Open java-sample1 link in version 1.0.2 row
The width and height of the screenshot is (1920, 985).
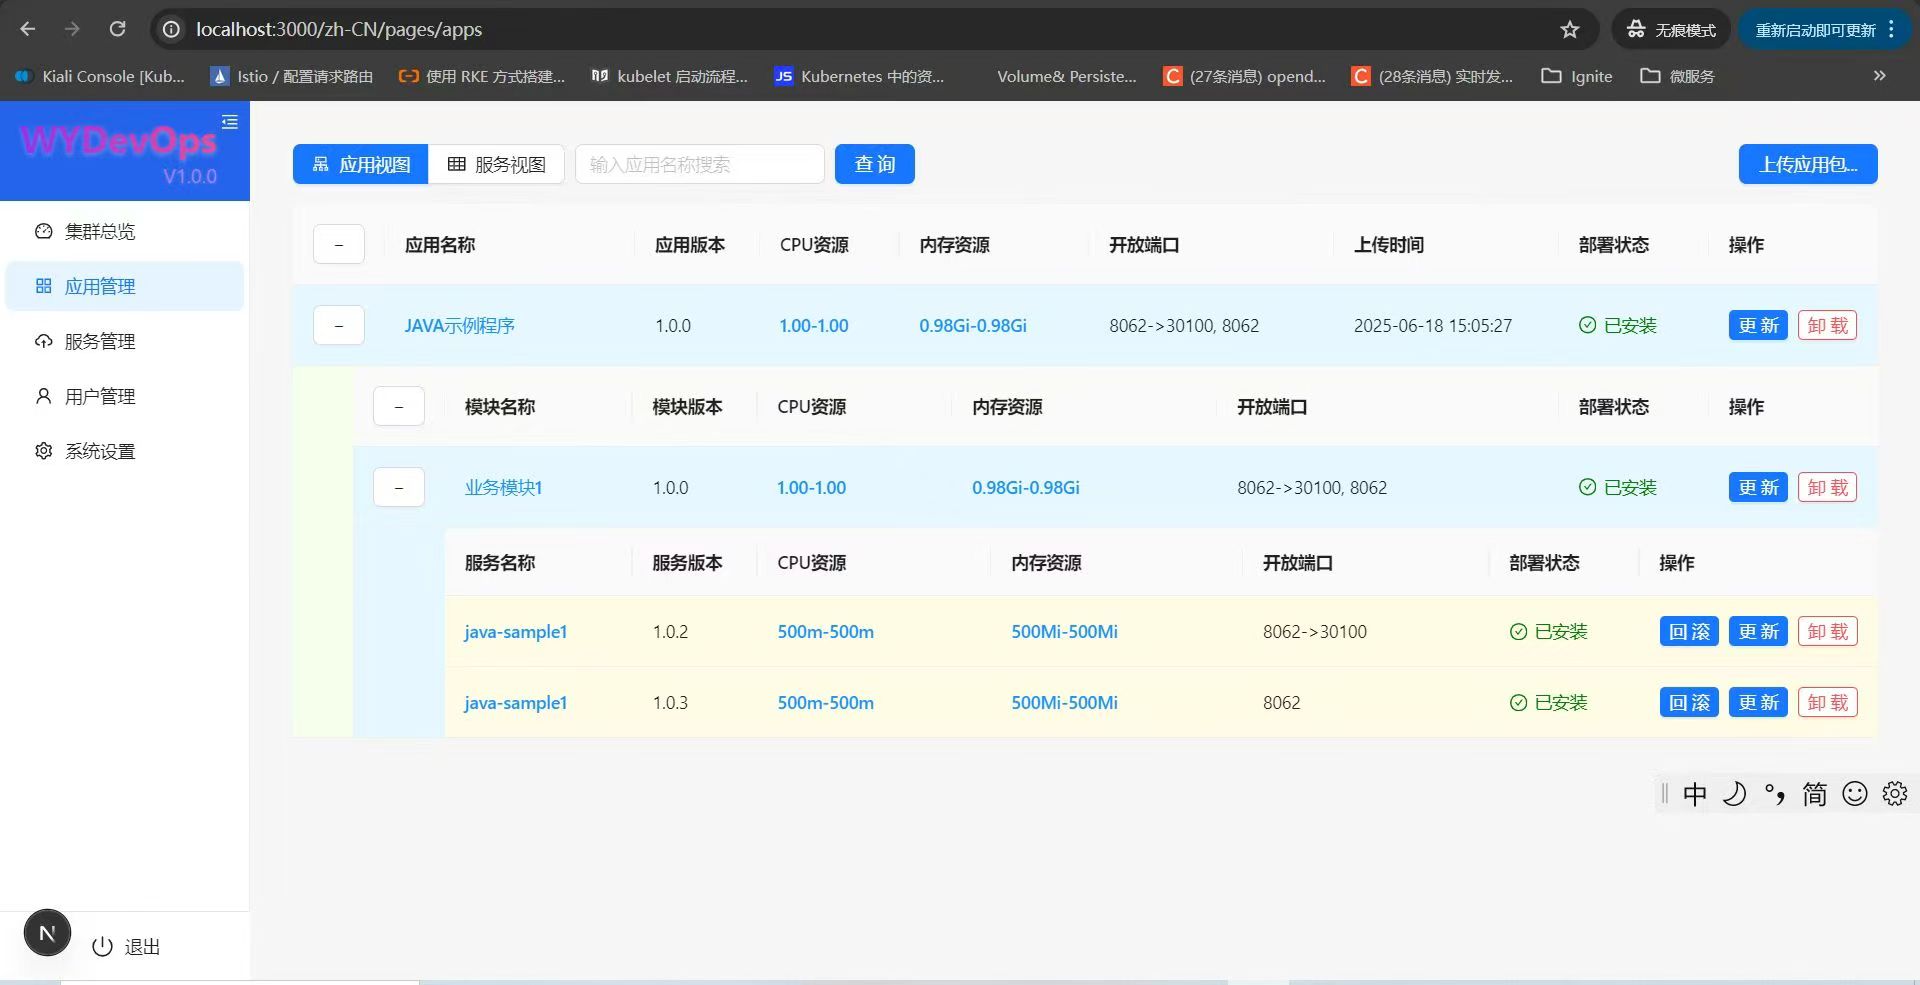coord(515,631)
